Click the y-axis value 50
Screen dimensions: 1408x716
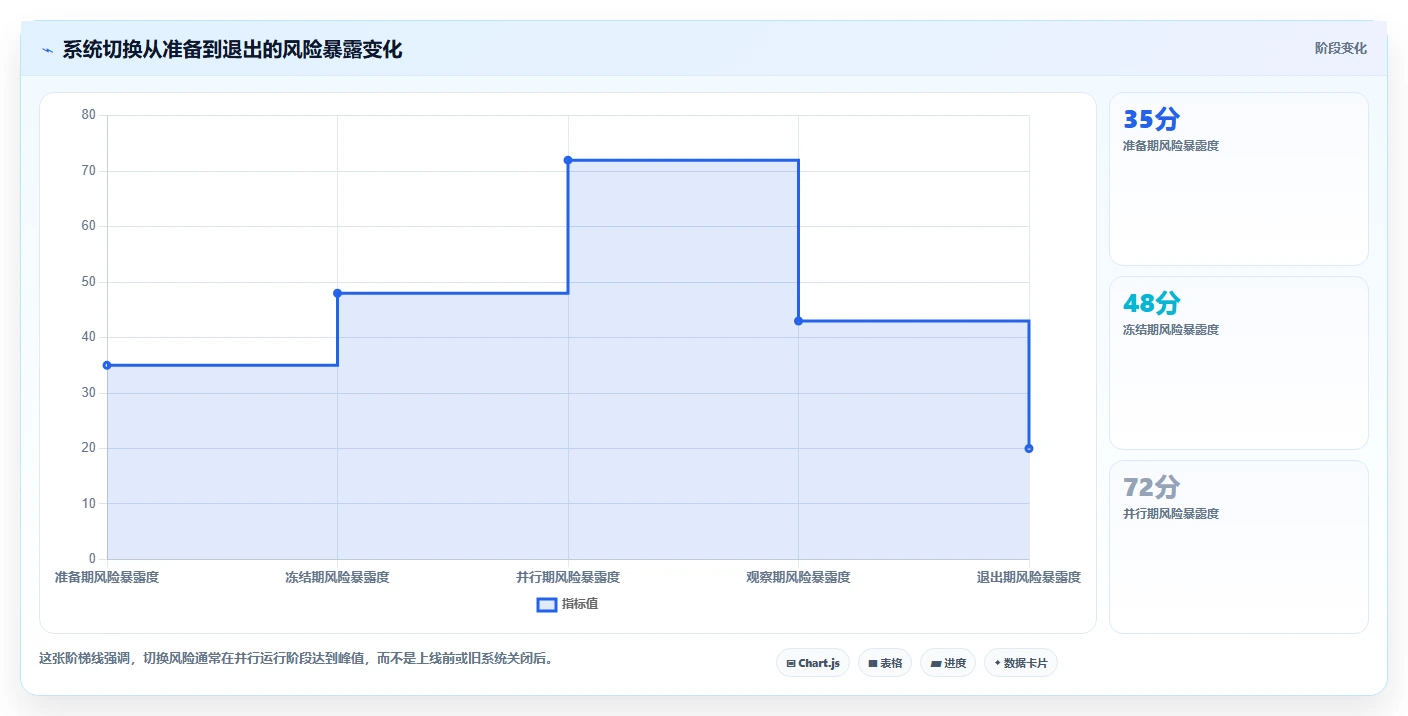pyautogui.click(x=89, y=282)
